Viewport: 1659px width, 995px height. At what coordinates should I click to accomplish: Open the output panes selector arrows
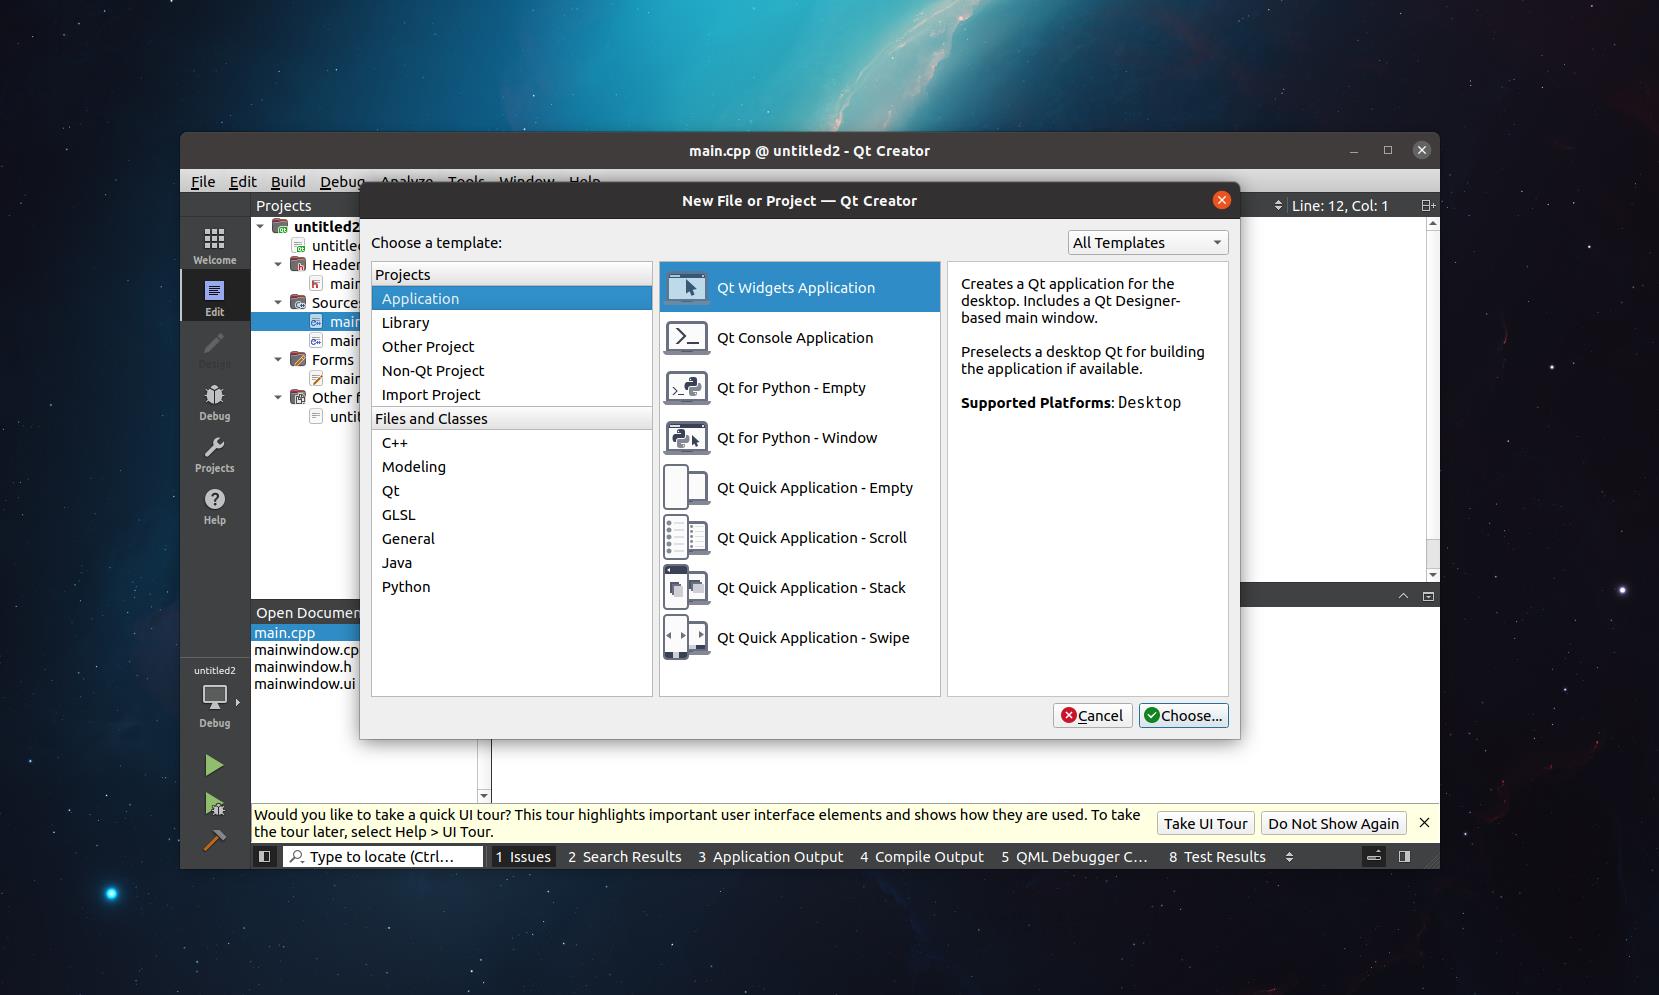pos(1289,856)
